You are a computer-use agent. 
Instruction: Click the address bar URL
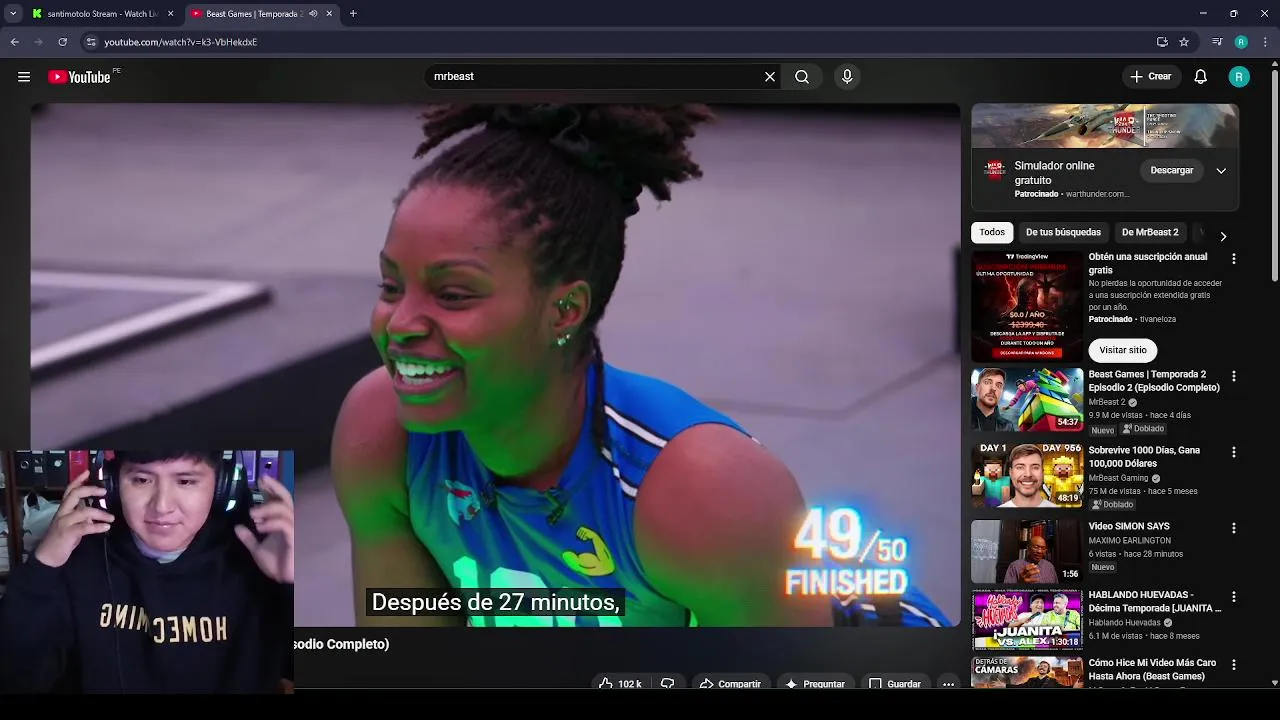181,42
